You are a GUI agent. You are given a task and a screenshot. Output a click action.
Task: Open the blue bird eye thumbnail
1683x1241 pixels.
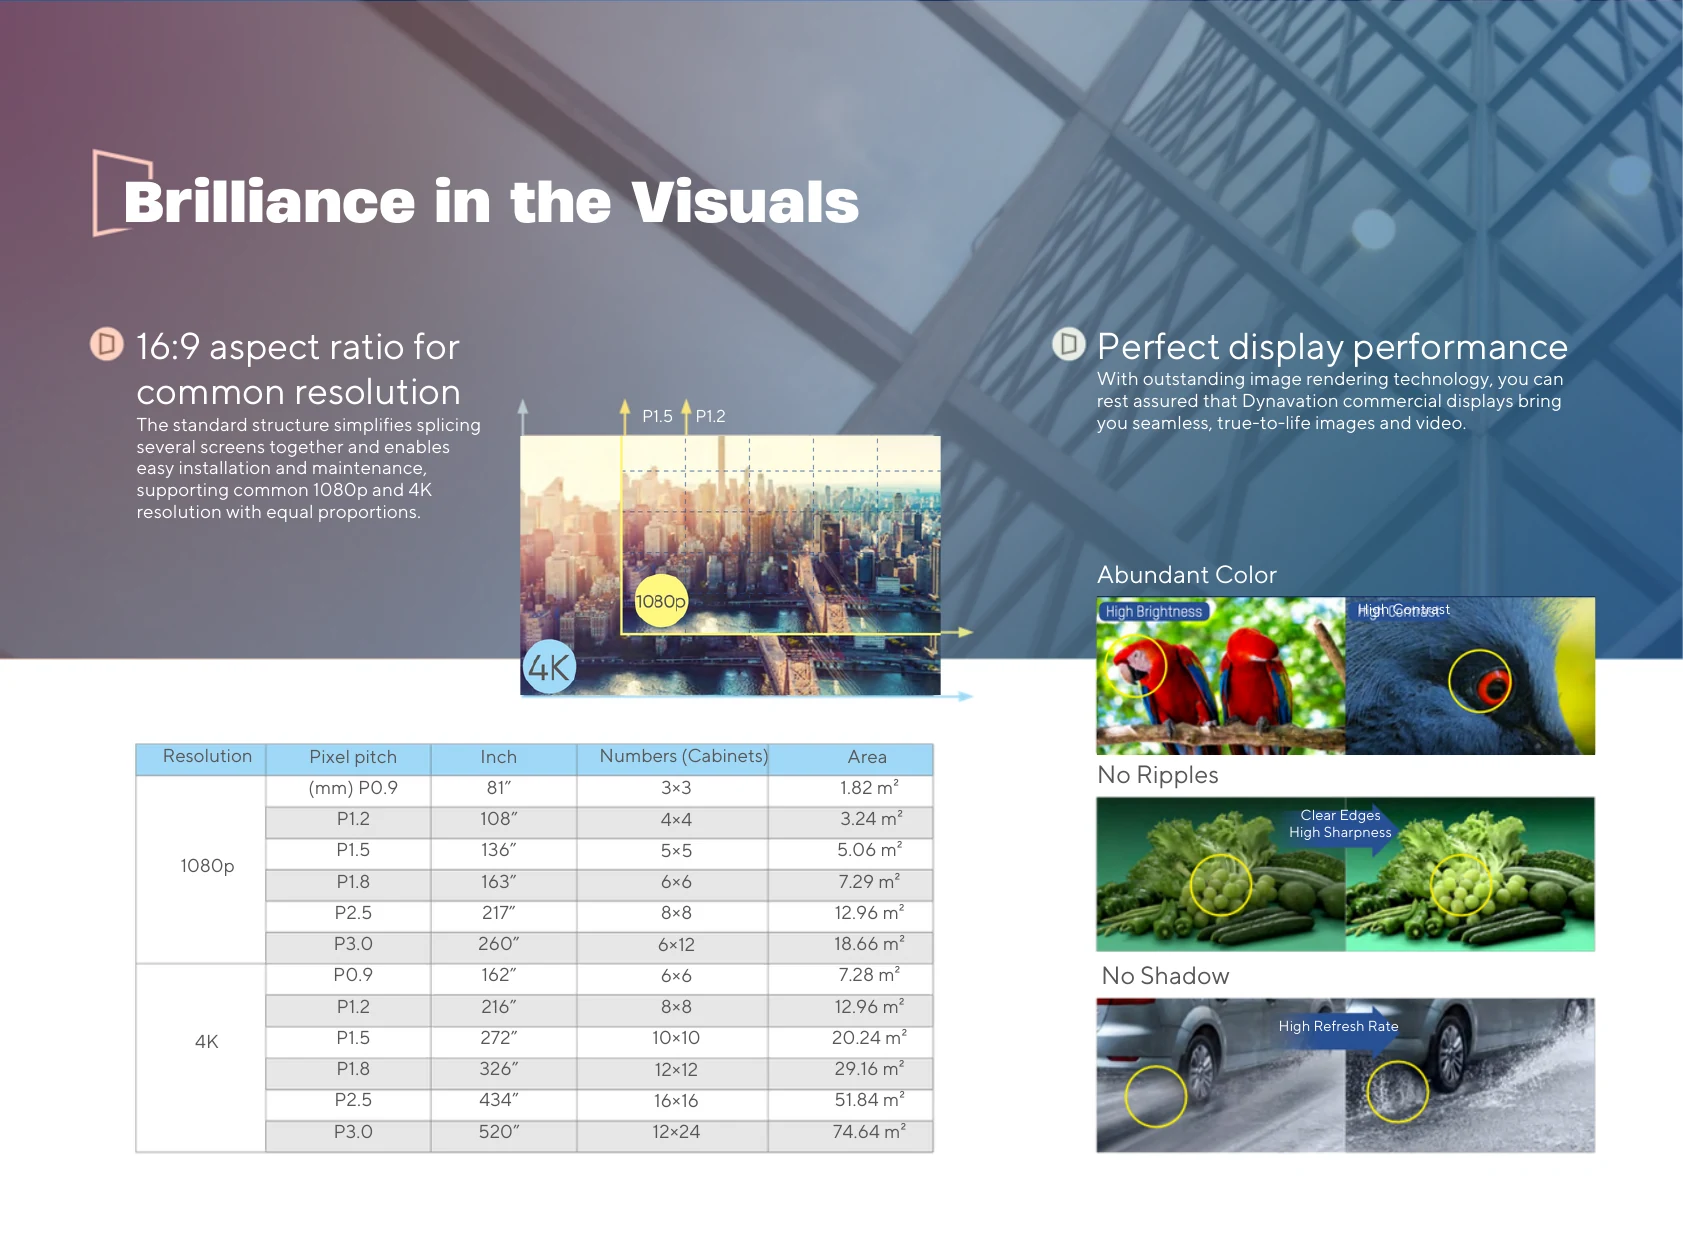point(1470,676)
